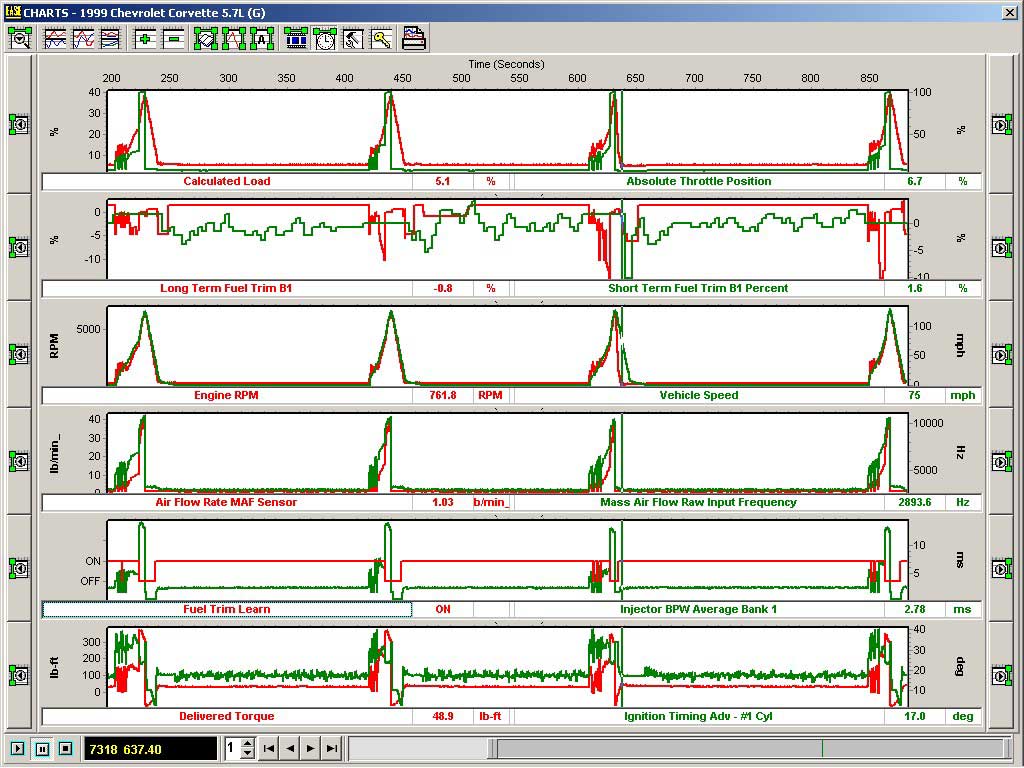1024x768 pixels.
Task: Select the stacked multi-chart view icon
Action: pyautogui.click(x=111, y=39)
